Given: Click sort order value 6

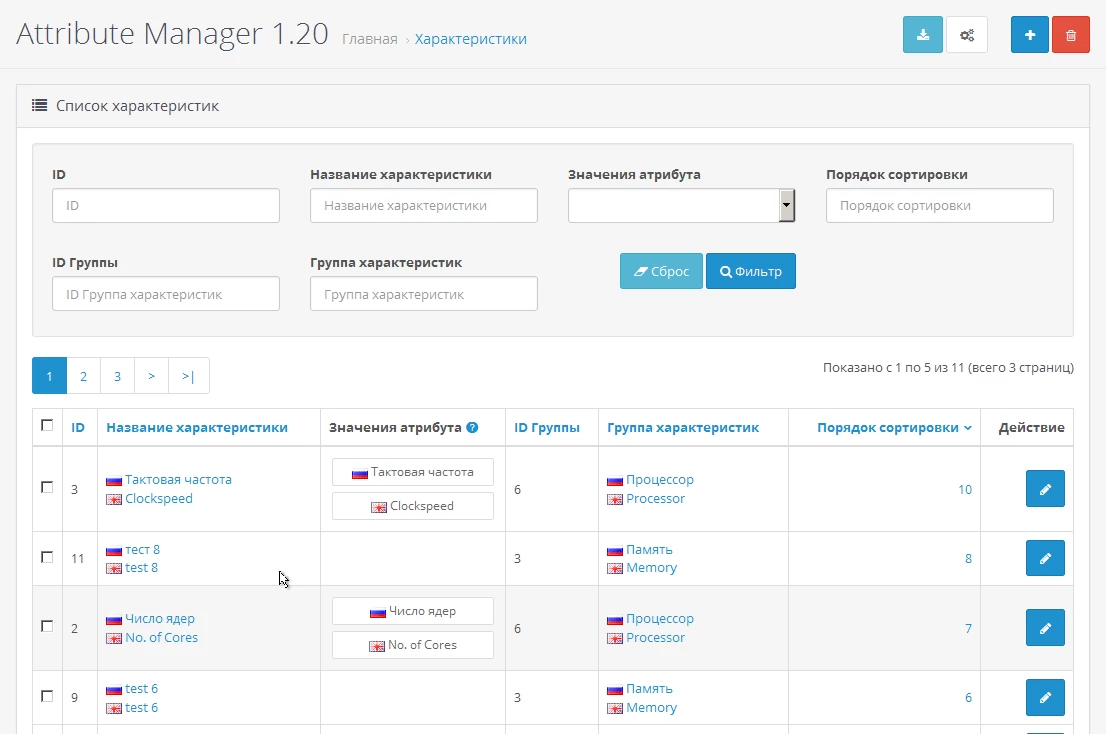Looking at the screenshot, I should (x=968, y=697).
